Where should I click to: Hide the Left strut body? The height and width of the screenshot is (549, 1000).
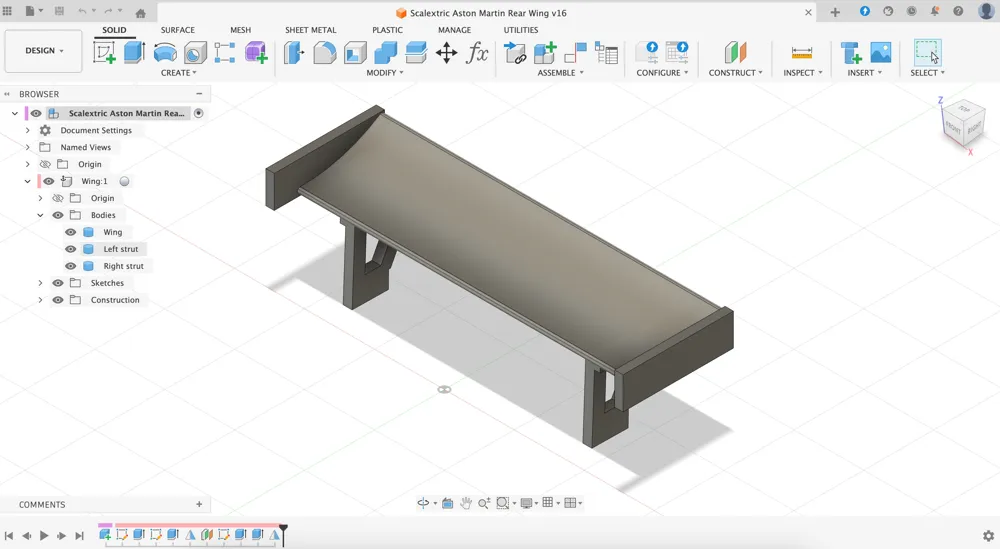pyautogui.click(x=70, y=249)
